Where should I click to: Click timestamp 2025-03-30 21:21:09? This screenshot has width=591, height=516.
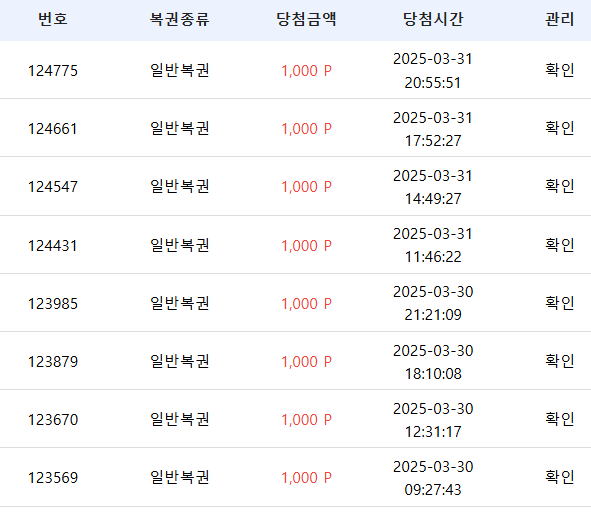pyautogui.click(x=433, y=303)
